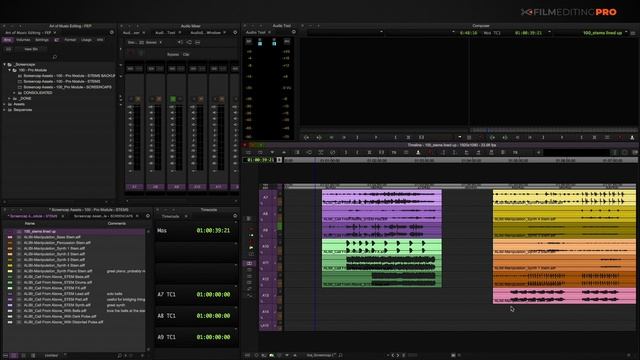This screenshot has height=360, width=640.
Task: Switch to the Format tab
Action: [x=70, y=40]
